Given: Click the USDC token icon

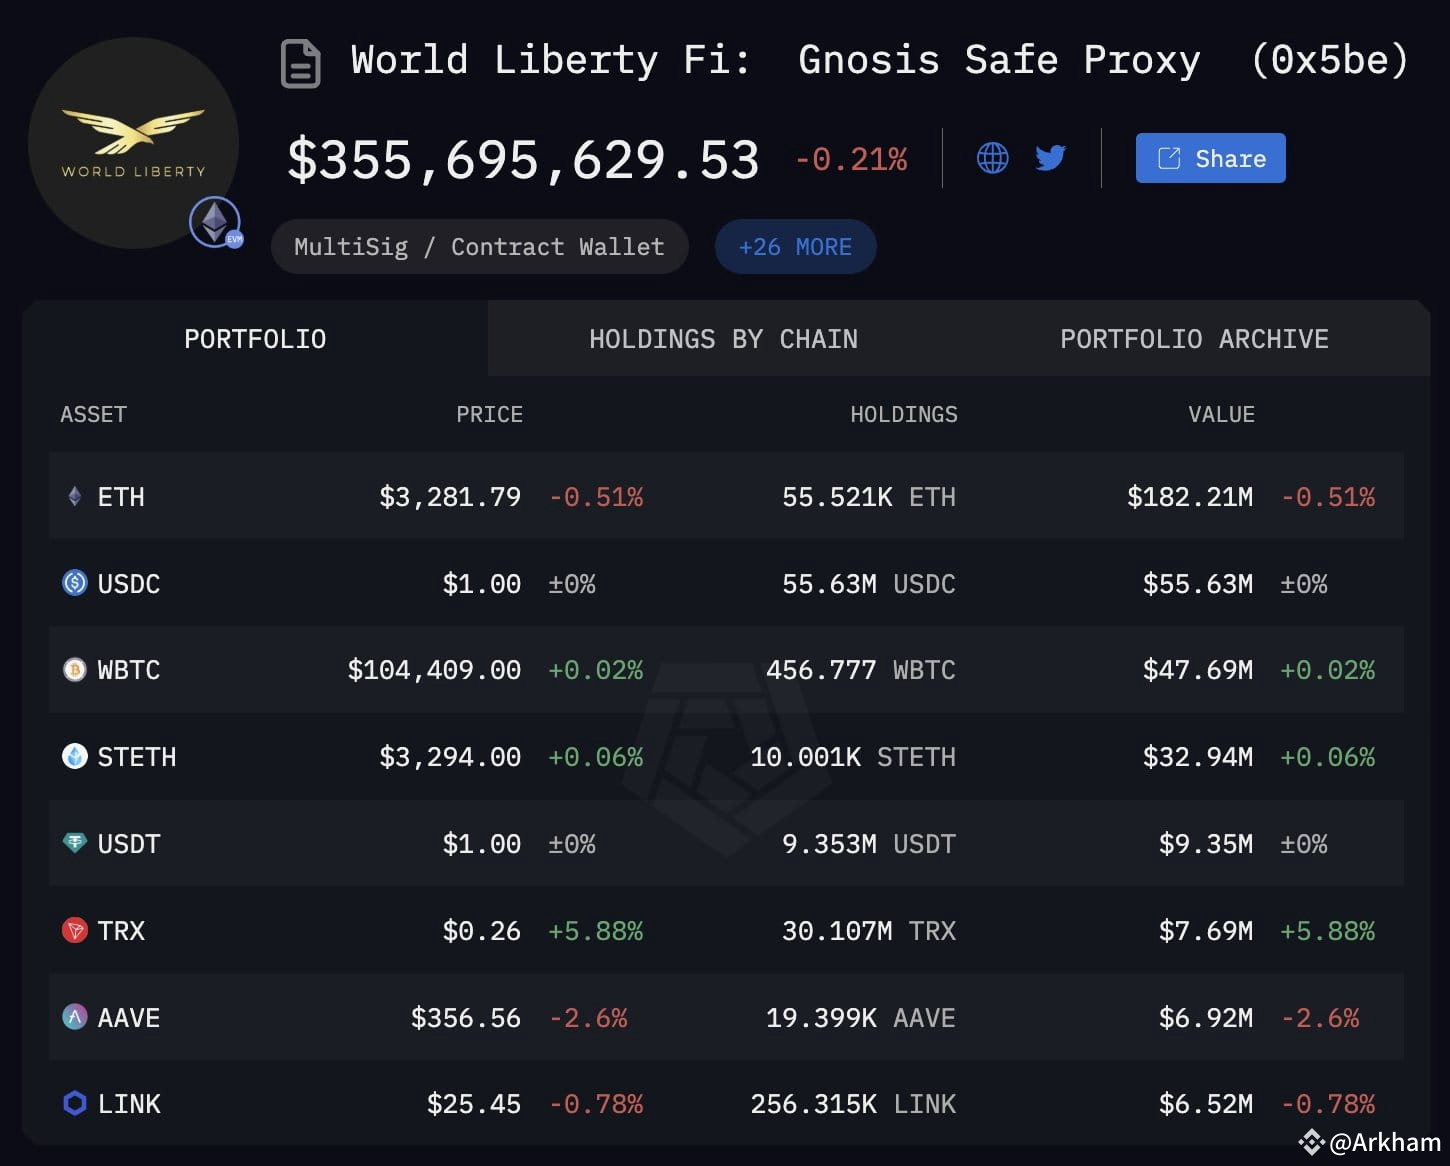Looking at the screenshot, I should tap(74, 583).
